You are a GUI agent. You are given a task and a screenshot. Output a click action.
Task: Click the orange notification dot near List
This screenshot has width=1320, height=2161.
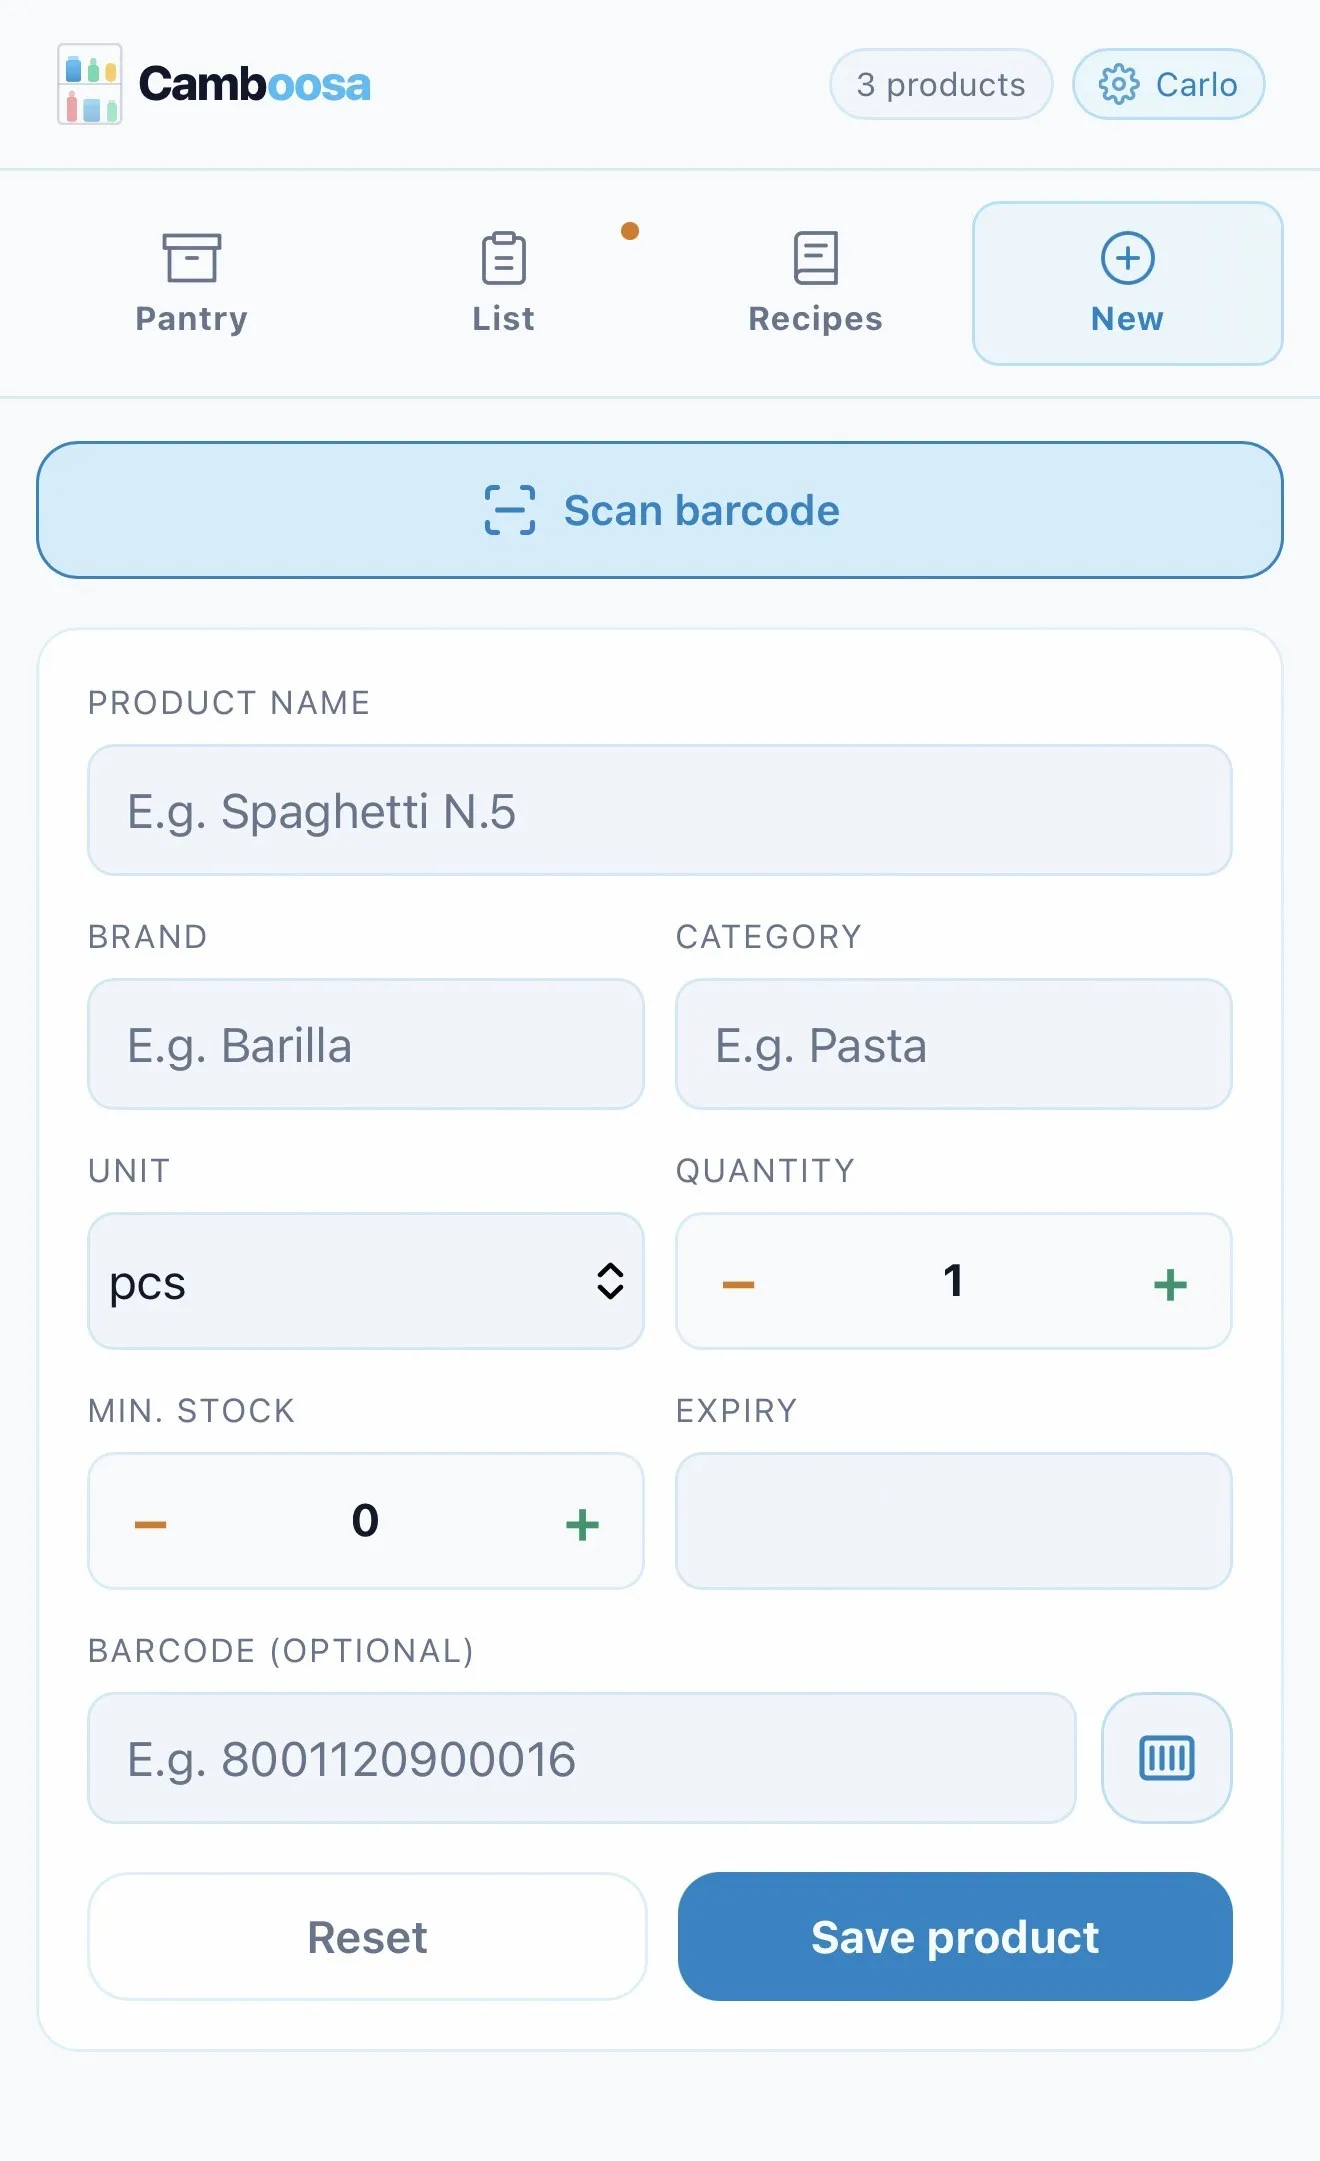point(631,229)
